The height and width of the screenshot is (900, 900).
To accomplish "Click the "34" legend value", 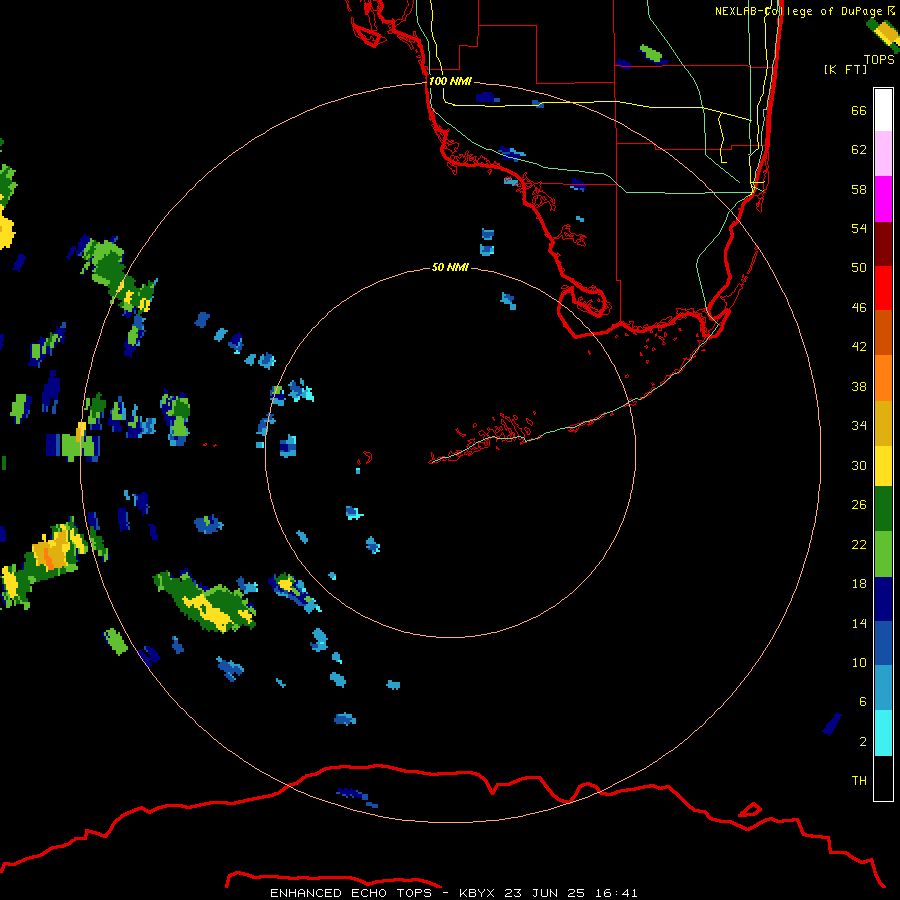I will tap(859, 425).
